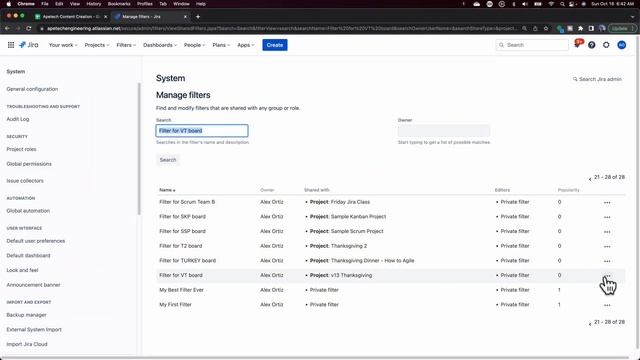Expand the Plans dropdown
This screenshot has height=360, width=640.
(x=221, y=45)
